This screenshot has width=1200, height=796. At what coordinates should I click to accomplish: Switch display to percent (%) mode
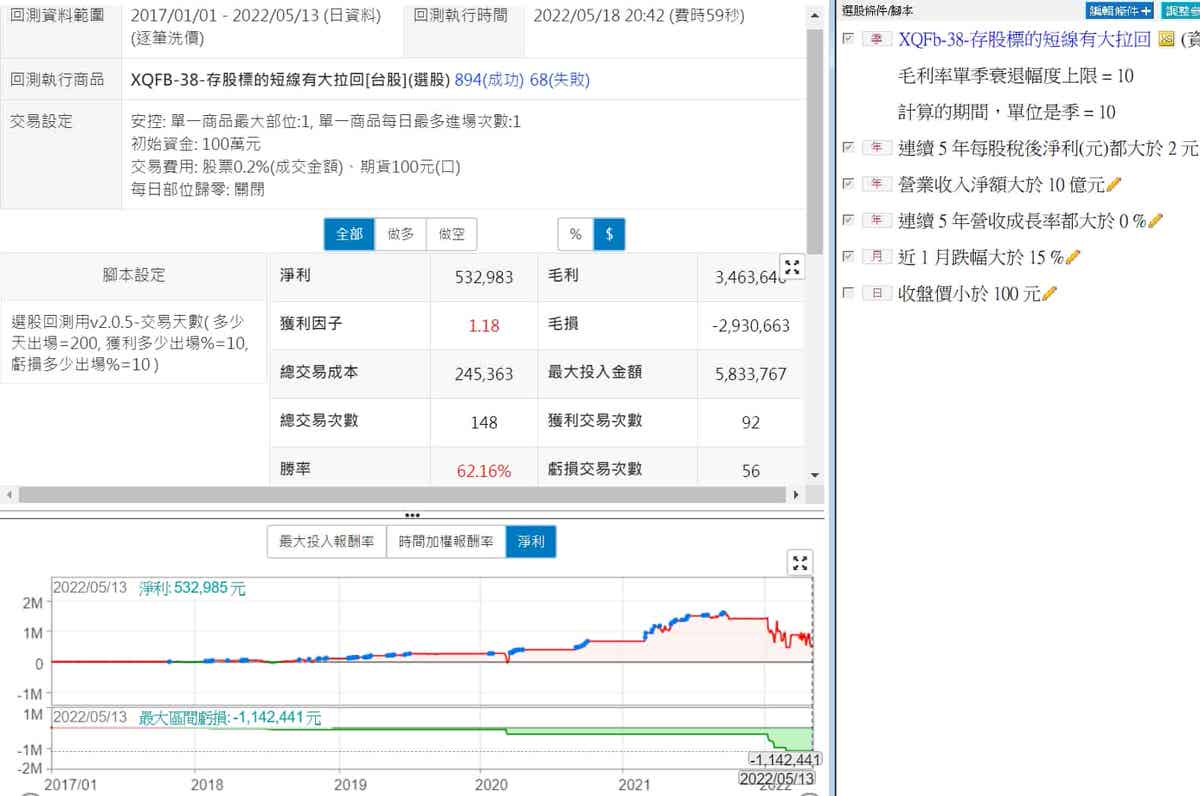click(x=575, y=234)
